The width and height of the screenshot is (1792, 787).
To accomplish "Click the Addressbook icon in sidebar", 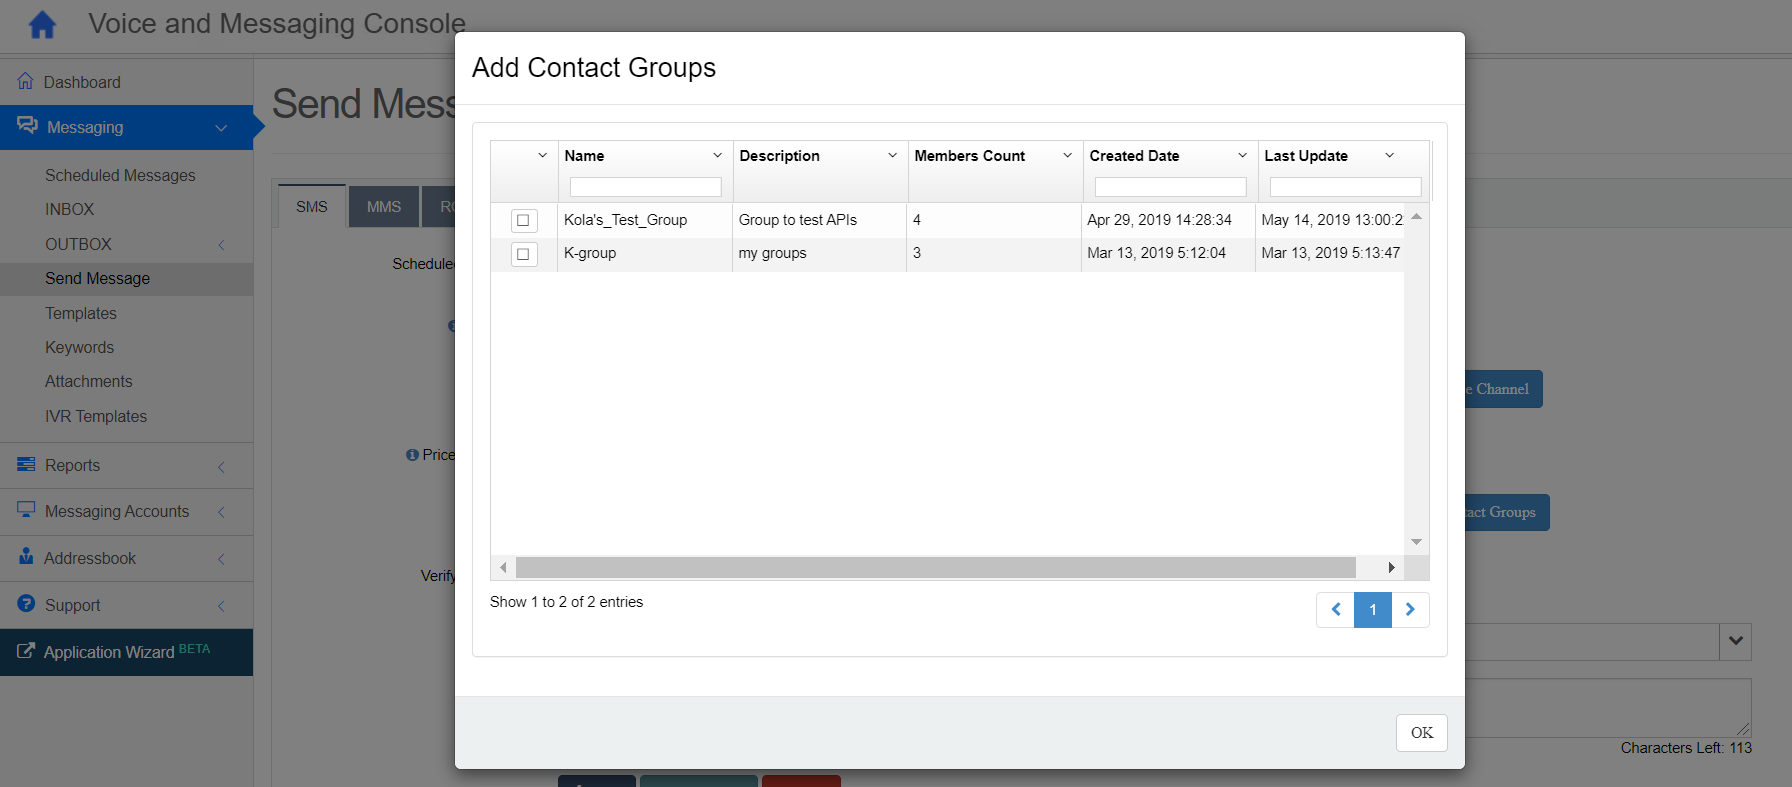I will click(26, 557).
